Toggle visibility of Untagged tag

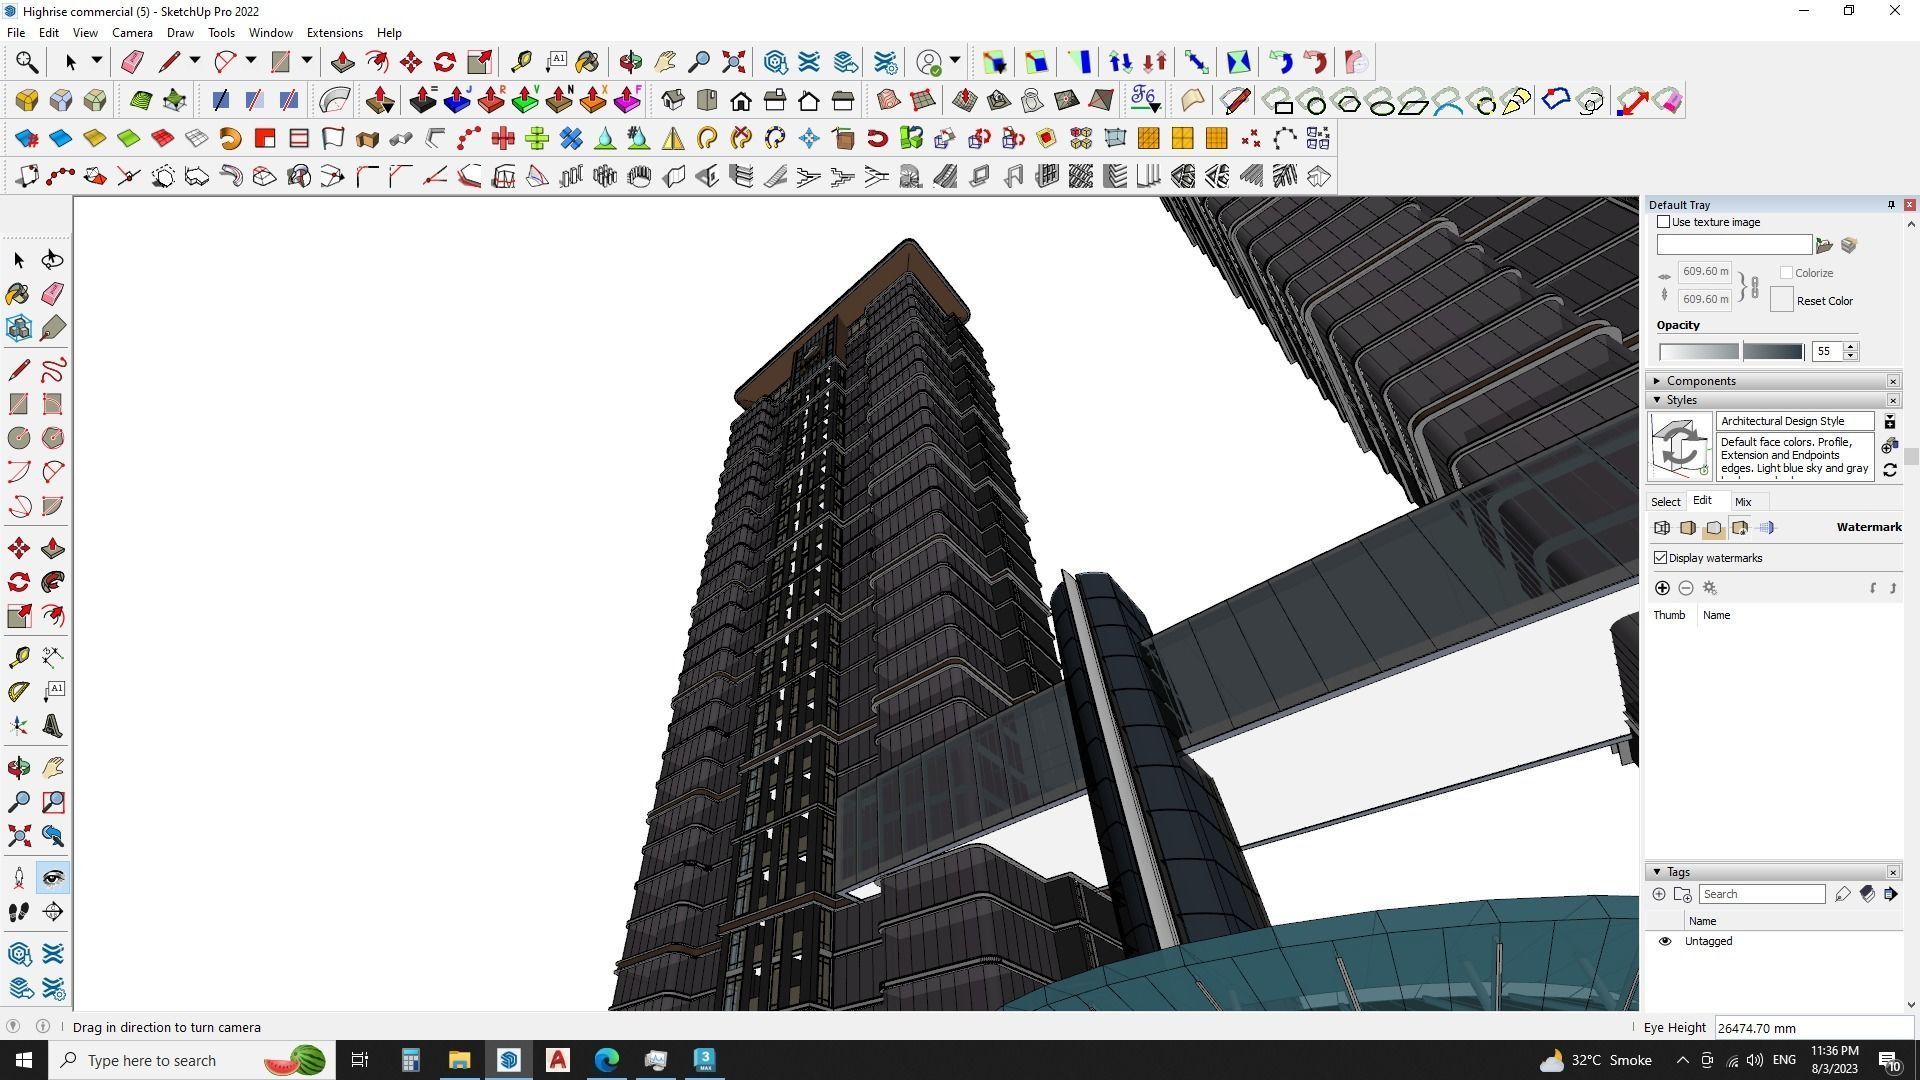click(1665, 941)
